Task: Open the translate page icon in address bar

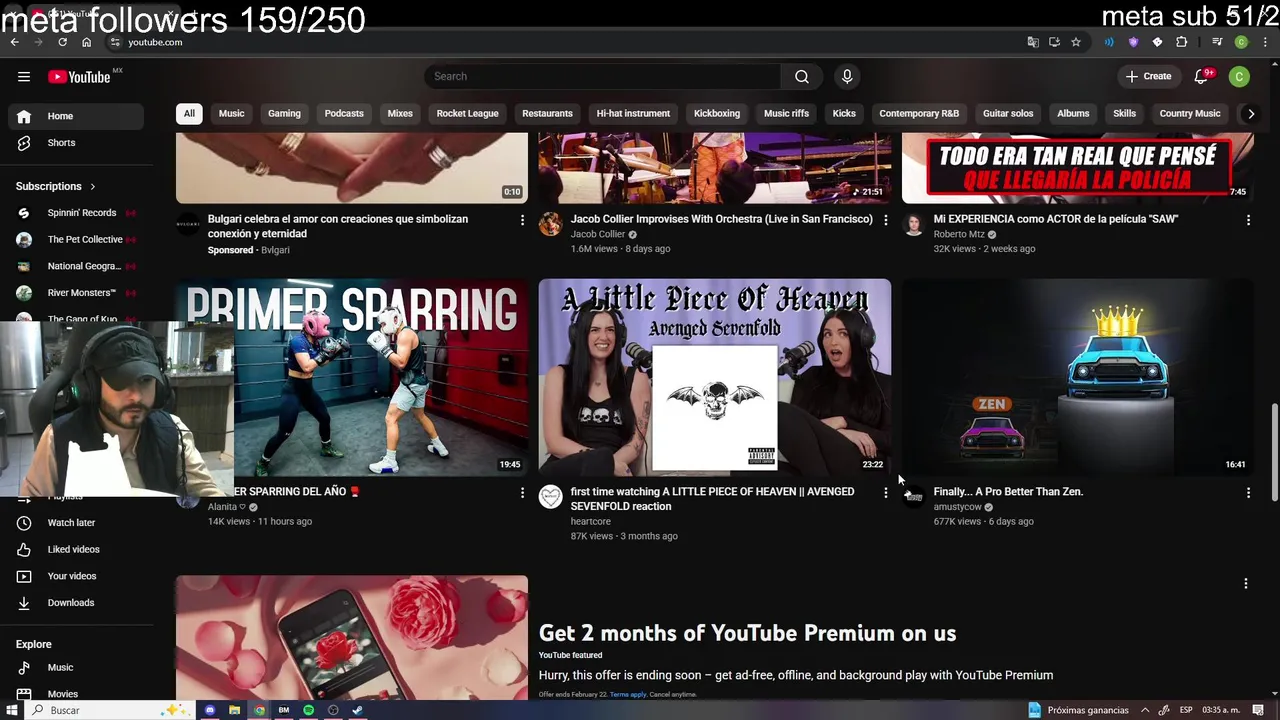Action: (x=1033, y=42)
